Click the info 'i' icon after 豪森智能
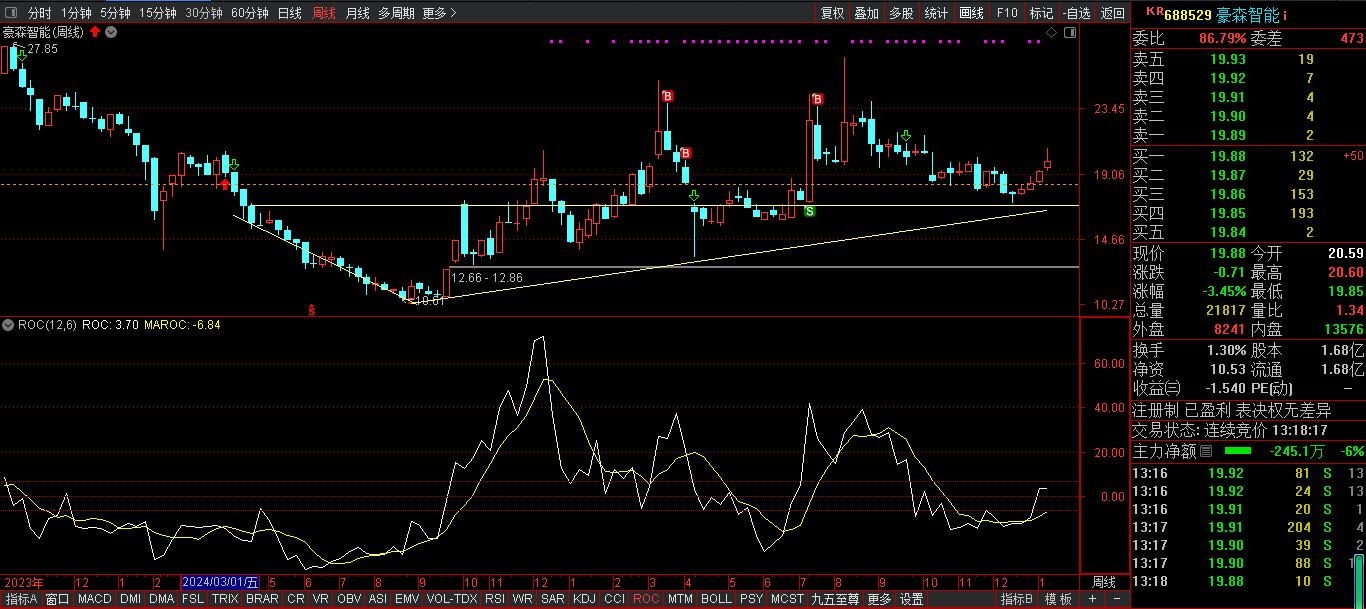 (x=1285, y=15)
